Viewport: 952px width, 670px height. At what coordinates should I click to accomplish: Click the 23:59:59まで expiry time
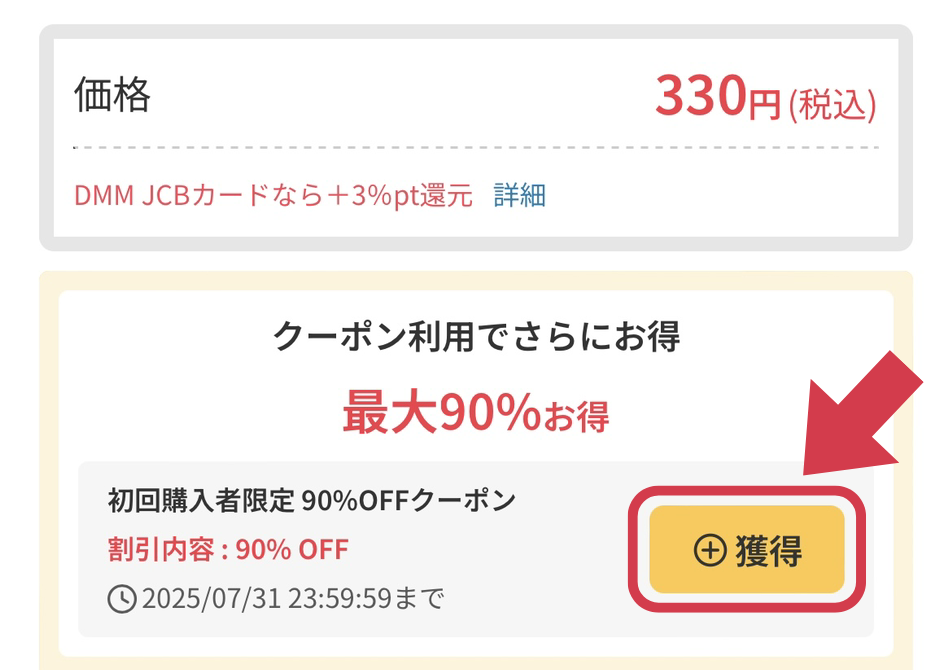tap(366, 599)
